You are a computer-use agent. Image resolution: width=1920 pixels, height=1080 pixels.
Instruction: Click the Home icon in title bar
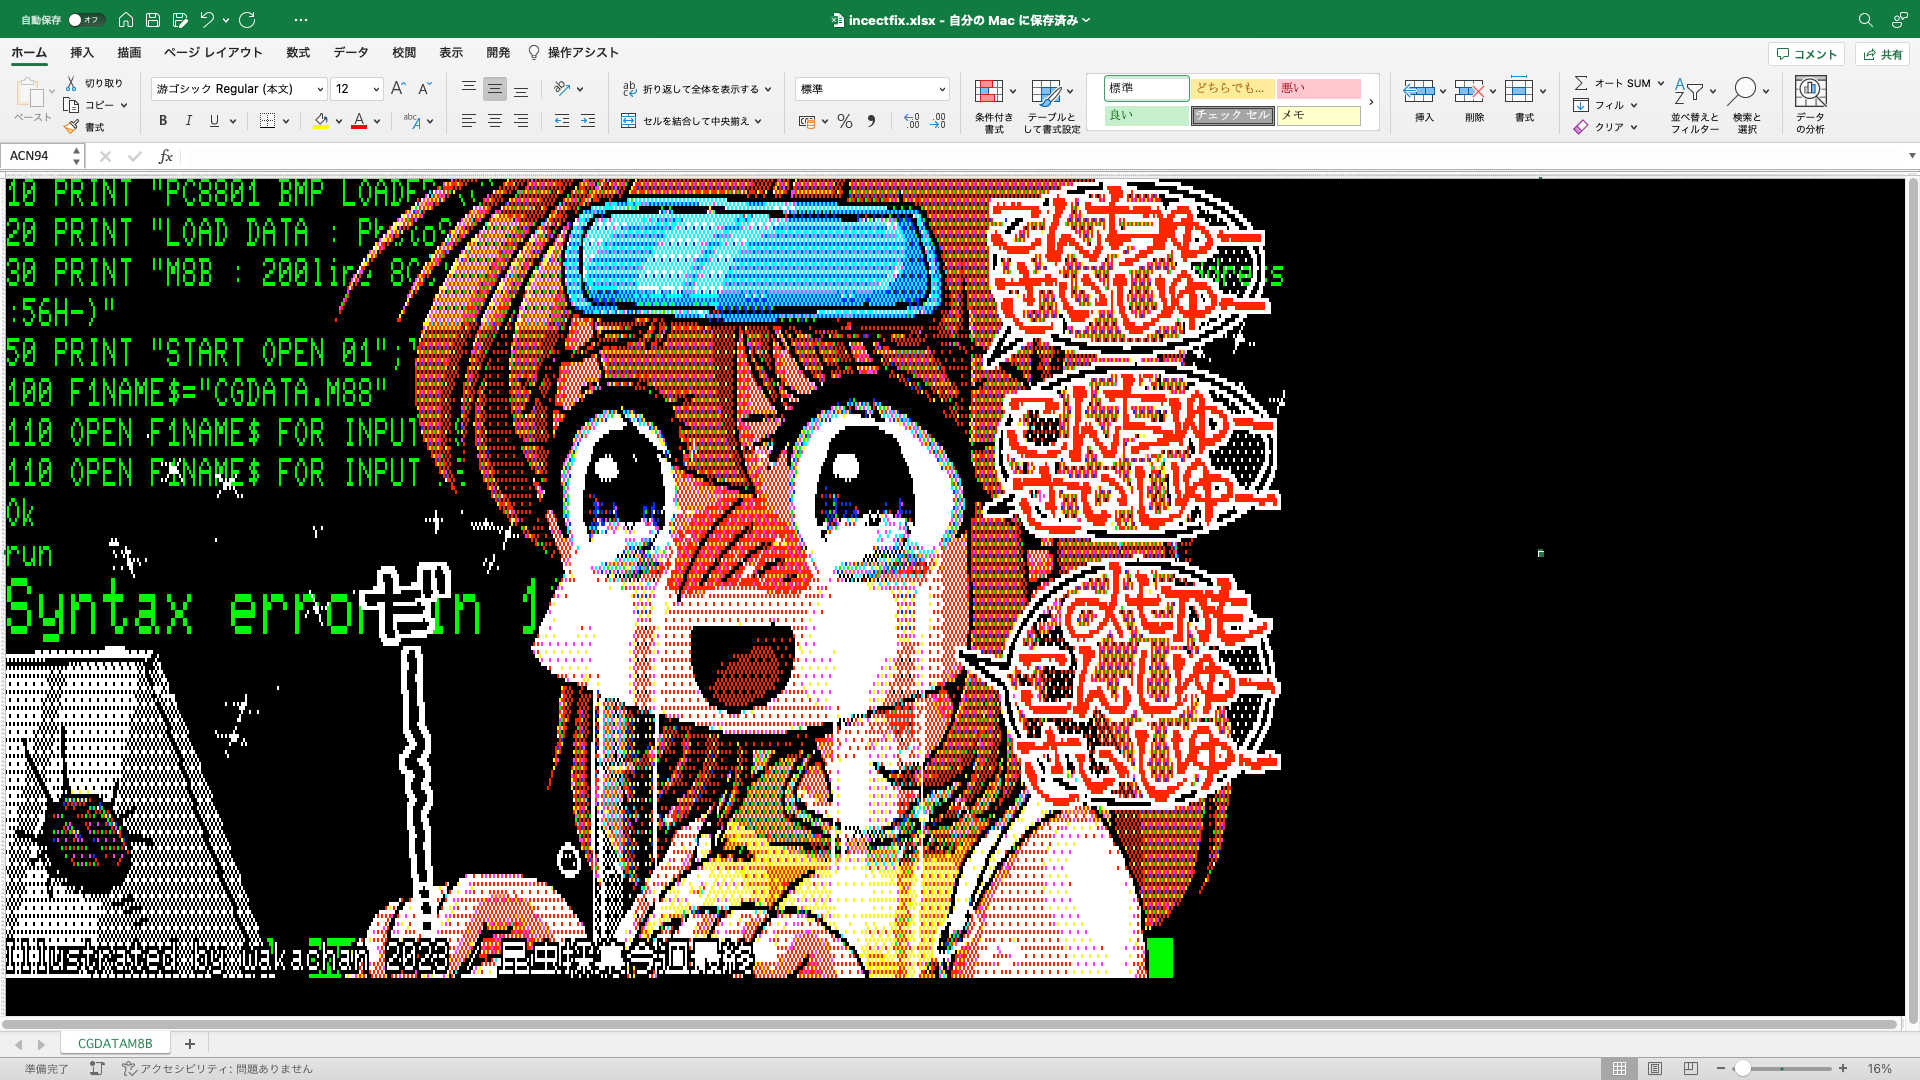click(x=126, y=19)
